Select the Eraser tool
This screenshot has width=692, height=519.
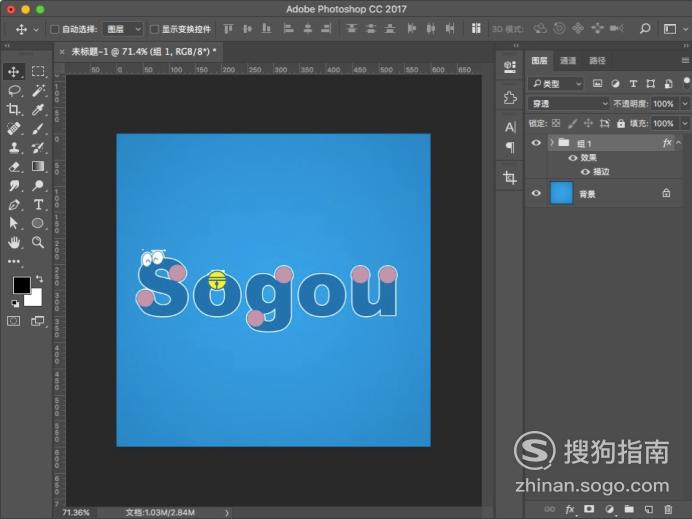[x=14, y=166]
